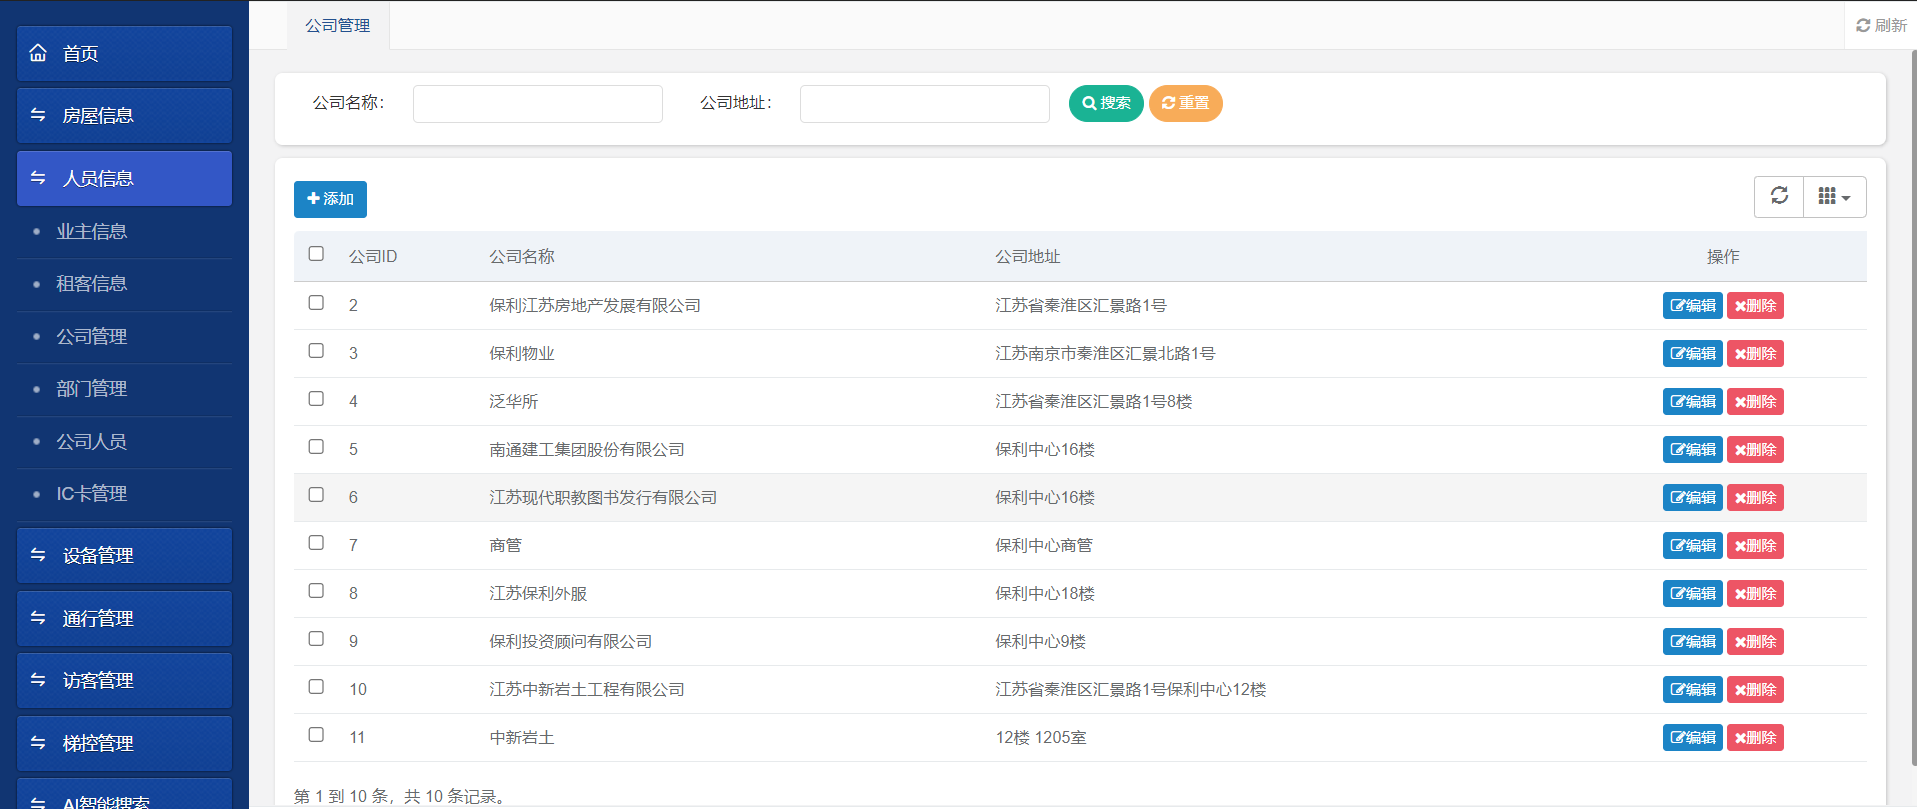1917x809 pixels.
Task: Open the column grid selector dropdown
Action: [x=1834, y=196]
